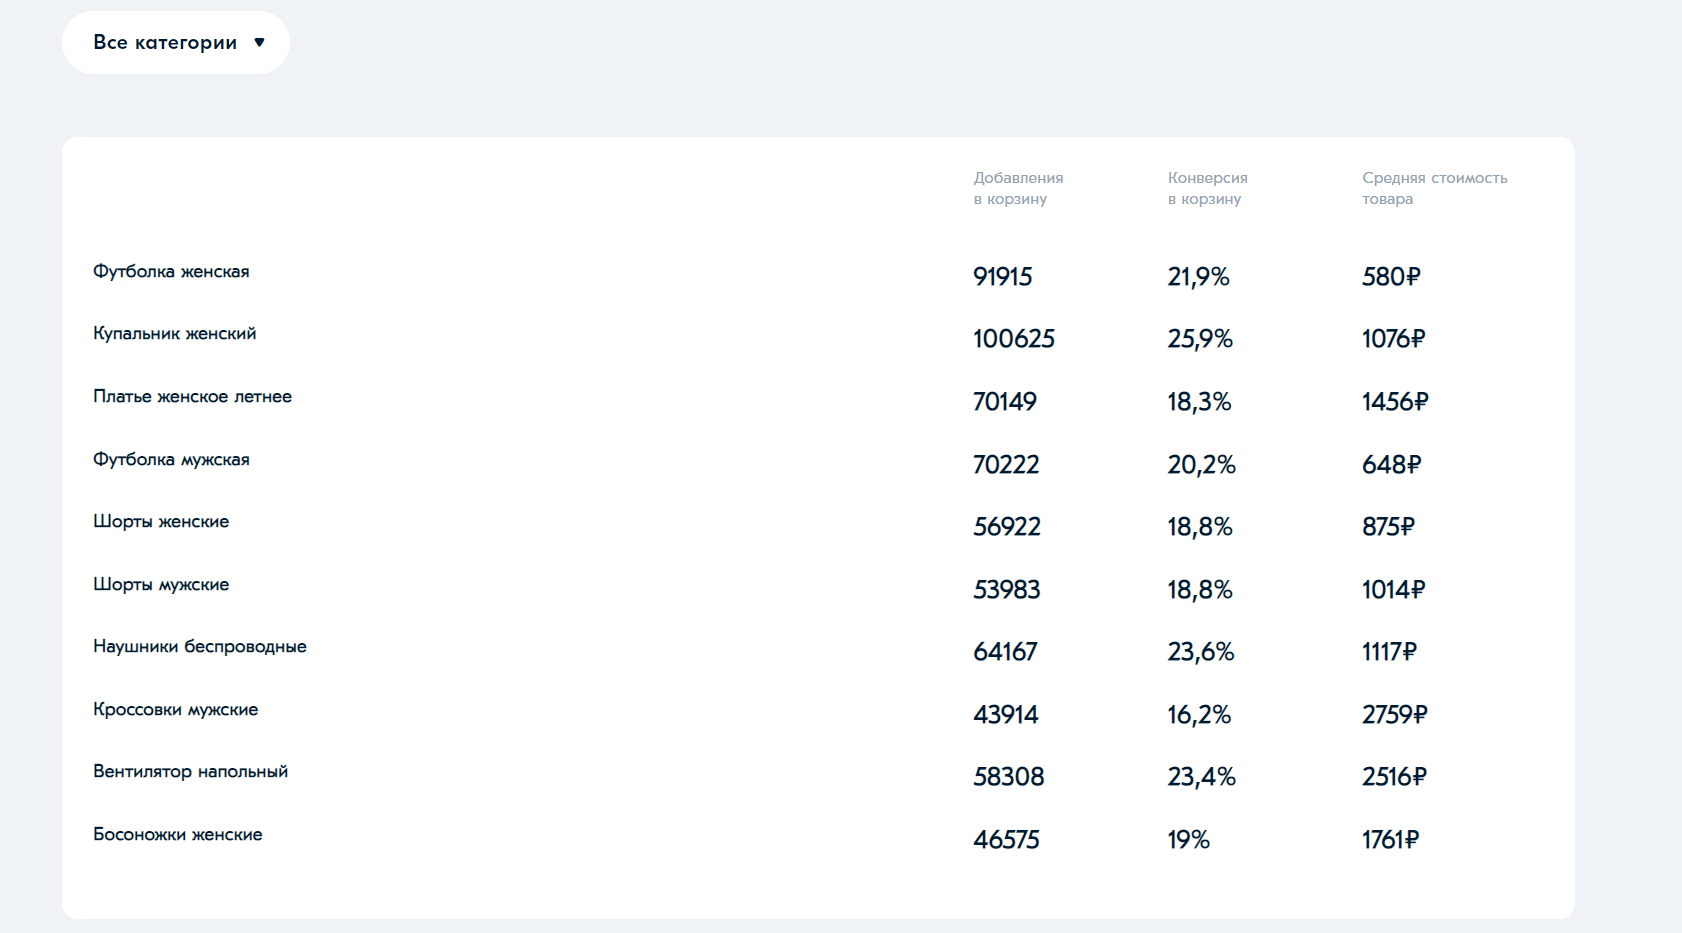
Task: Click Босоножки женские category
Action: (x=178, y=835)
